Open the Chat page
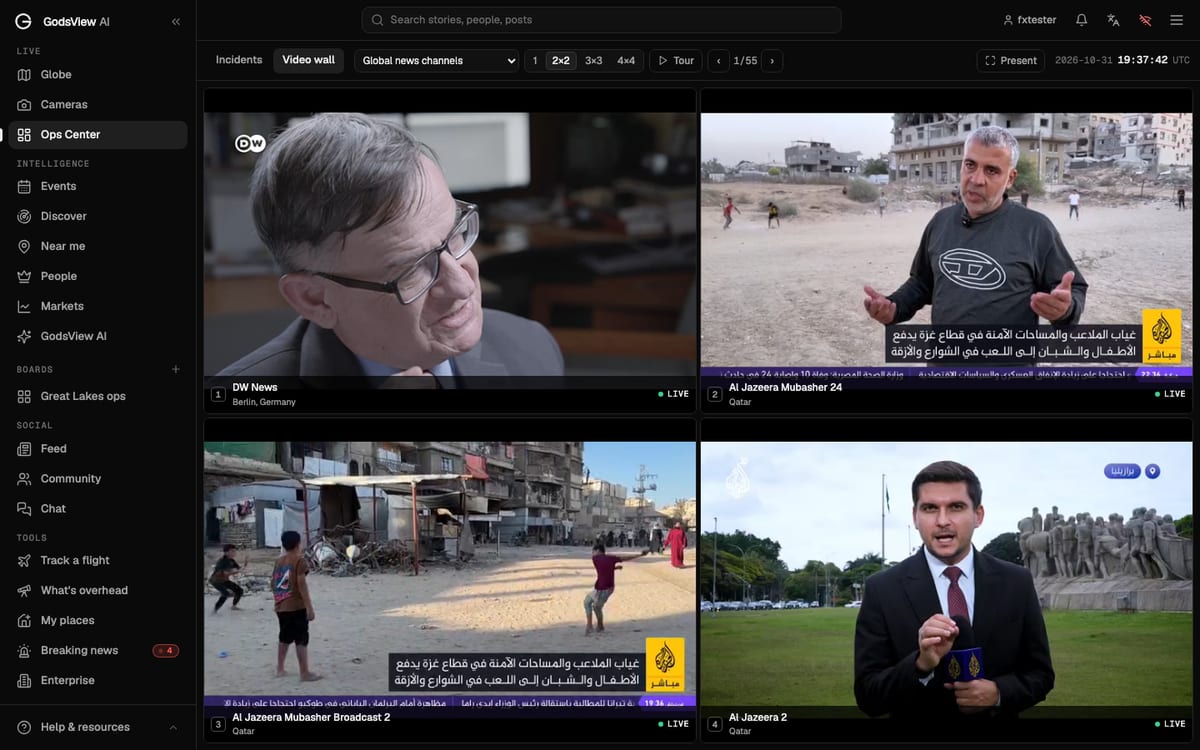The image size is (1200, 750). point(97,509)
